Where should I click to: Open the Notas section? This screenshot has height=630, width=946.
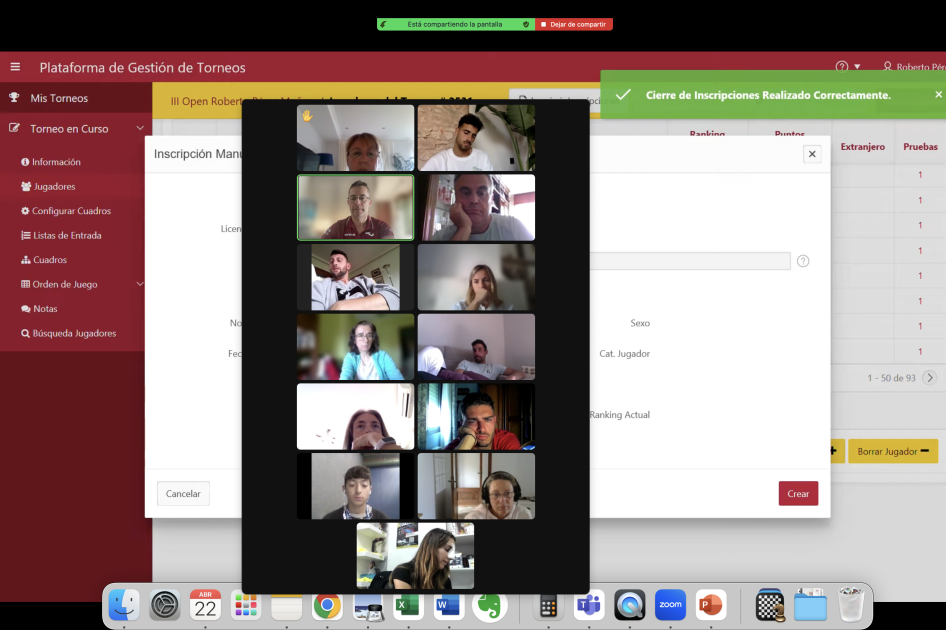pyautogui.click(x=45, y=308)
